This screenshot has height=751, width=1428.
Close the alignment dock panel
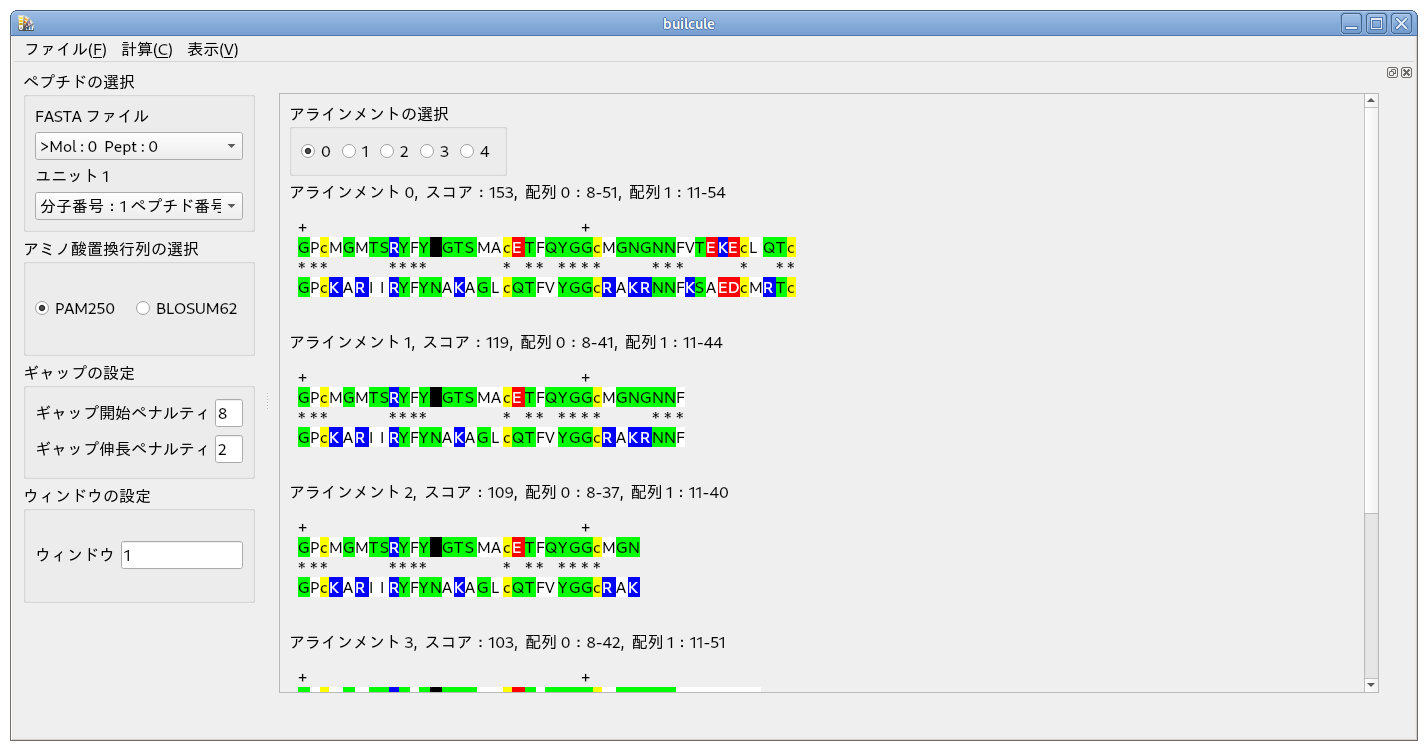pos(1406,73)
